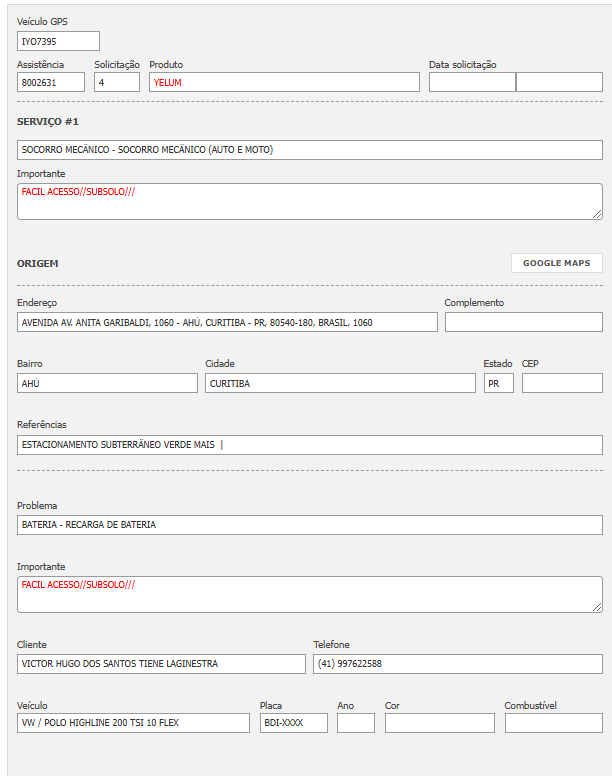Focus the Referências text field
The image size is (612, 776).
(x=310, y=445)
